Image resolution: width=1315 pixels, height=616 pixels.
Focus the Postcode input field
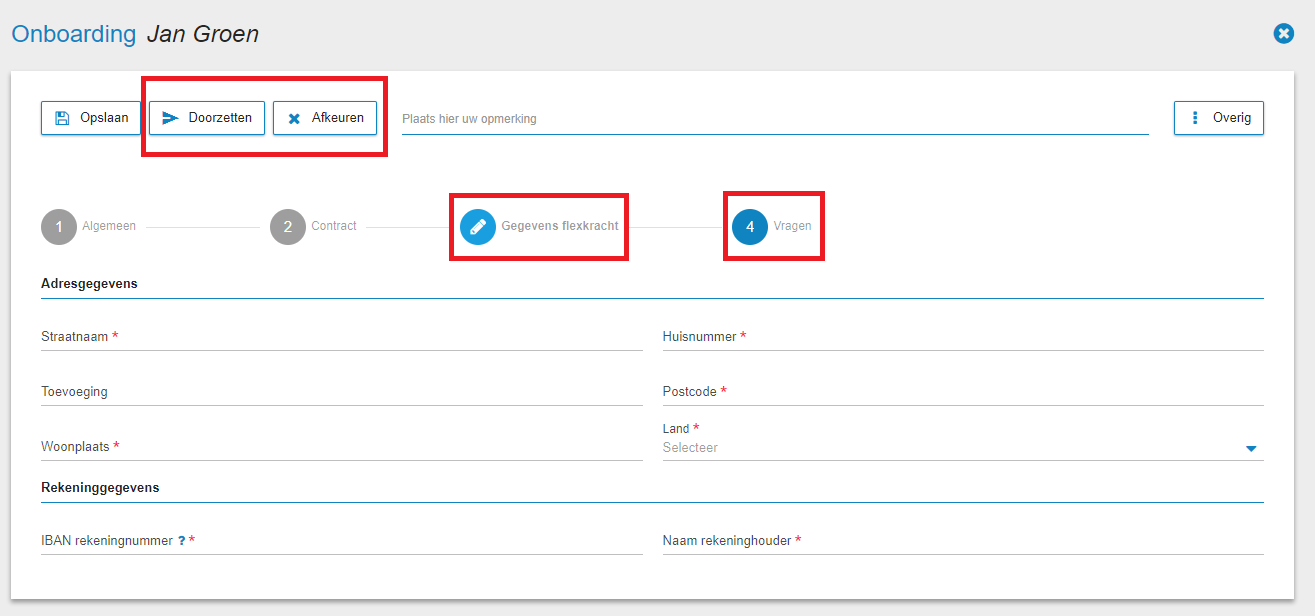(963, 392)
